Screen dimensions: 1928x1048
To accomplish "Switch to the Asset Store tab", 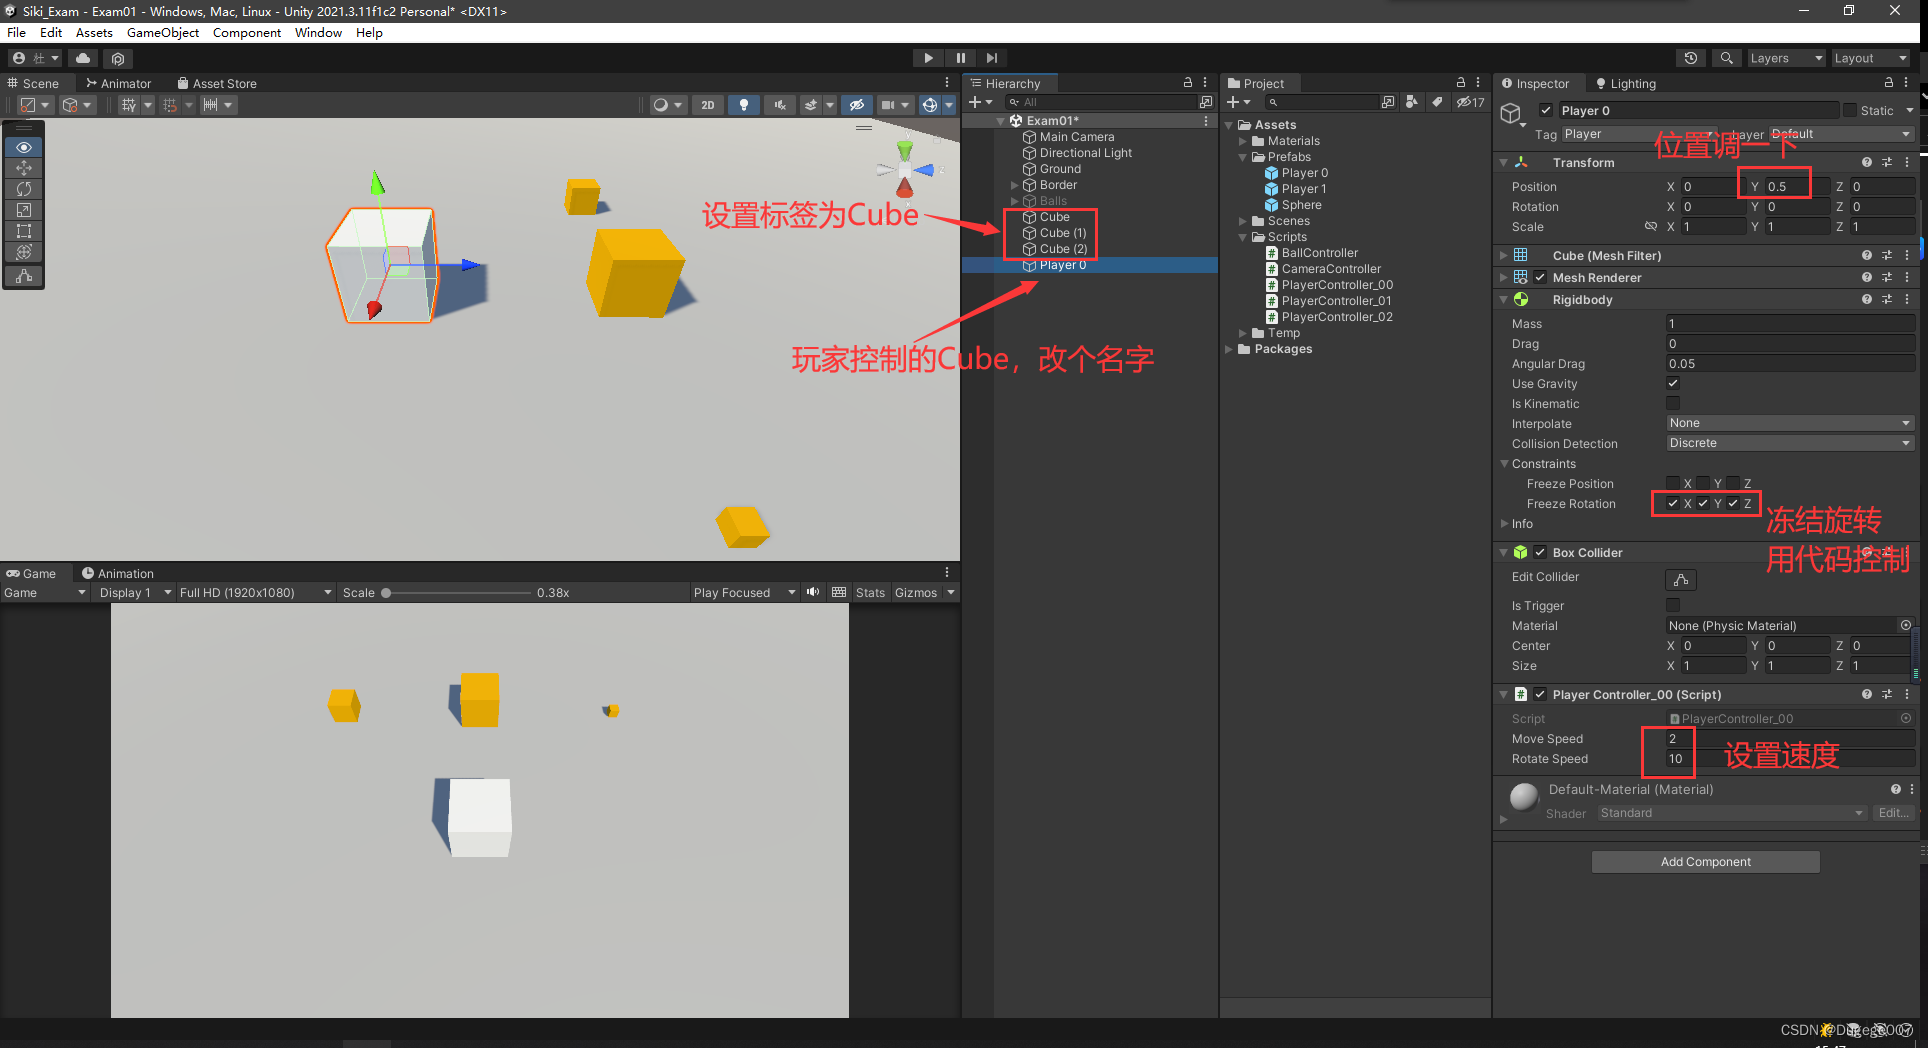I will [217, 84].
